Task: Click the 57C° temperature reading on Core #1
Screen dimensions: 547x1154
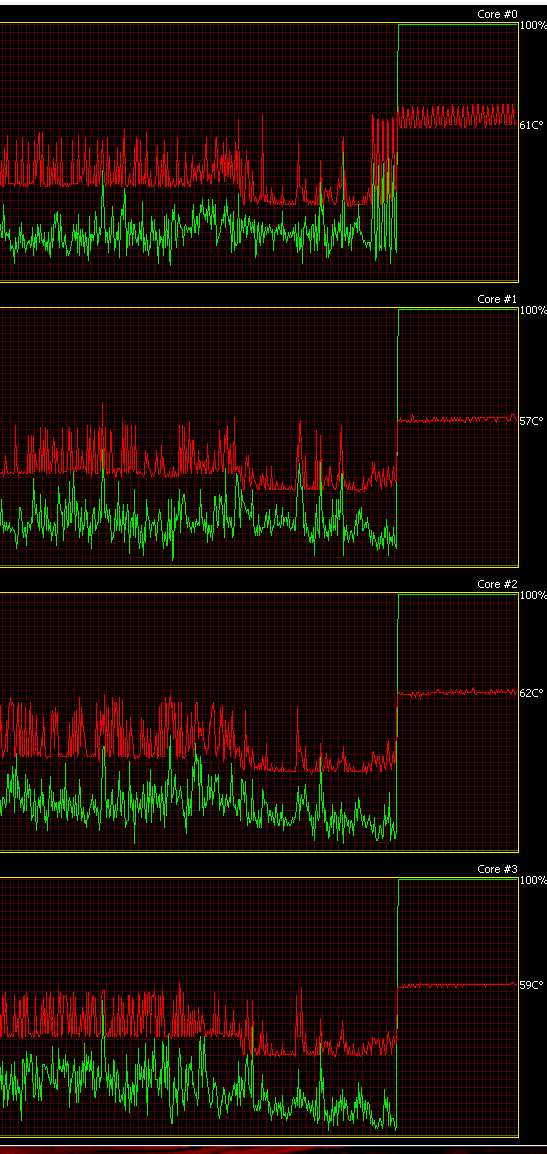Action: click(532, 422)
